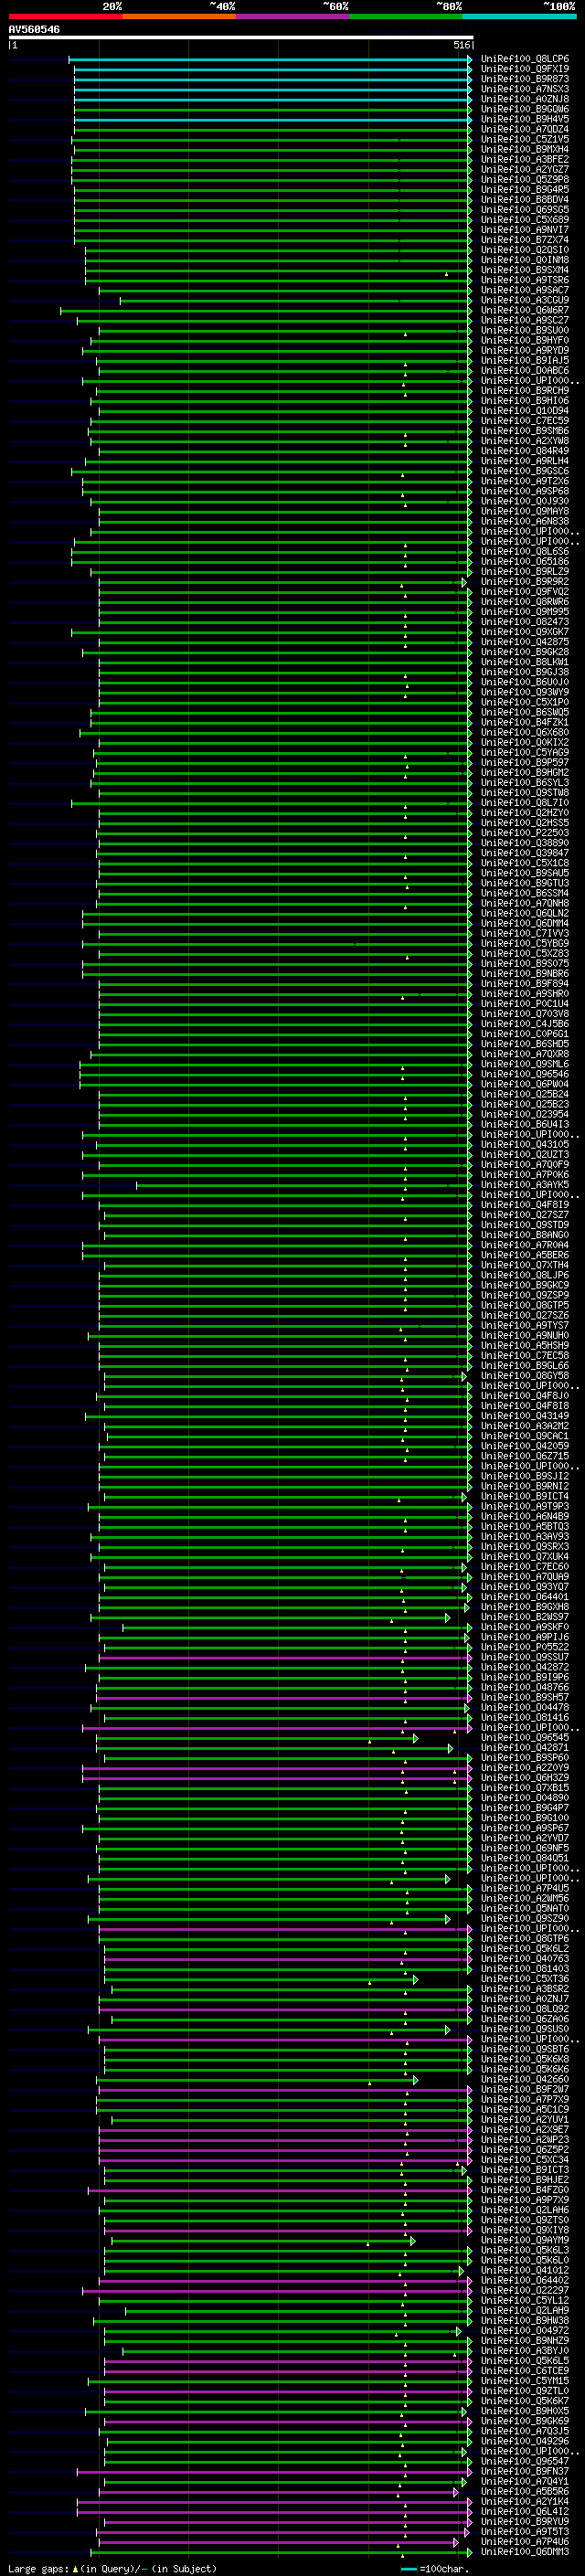Click the query end position 516
The height and width of the screenshot is (2576, 585).
(461, 45)
